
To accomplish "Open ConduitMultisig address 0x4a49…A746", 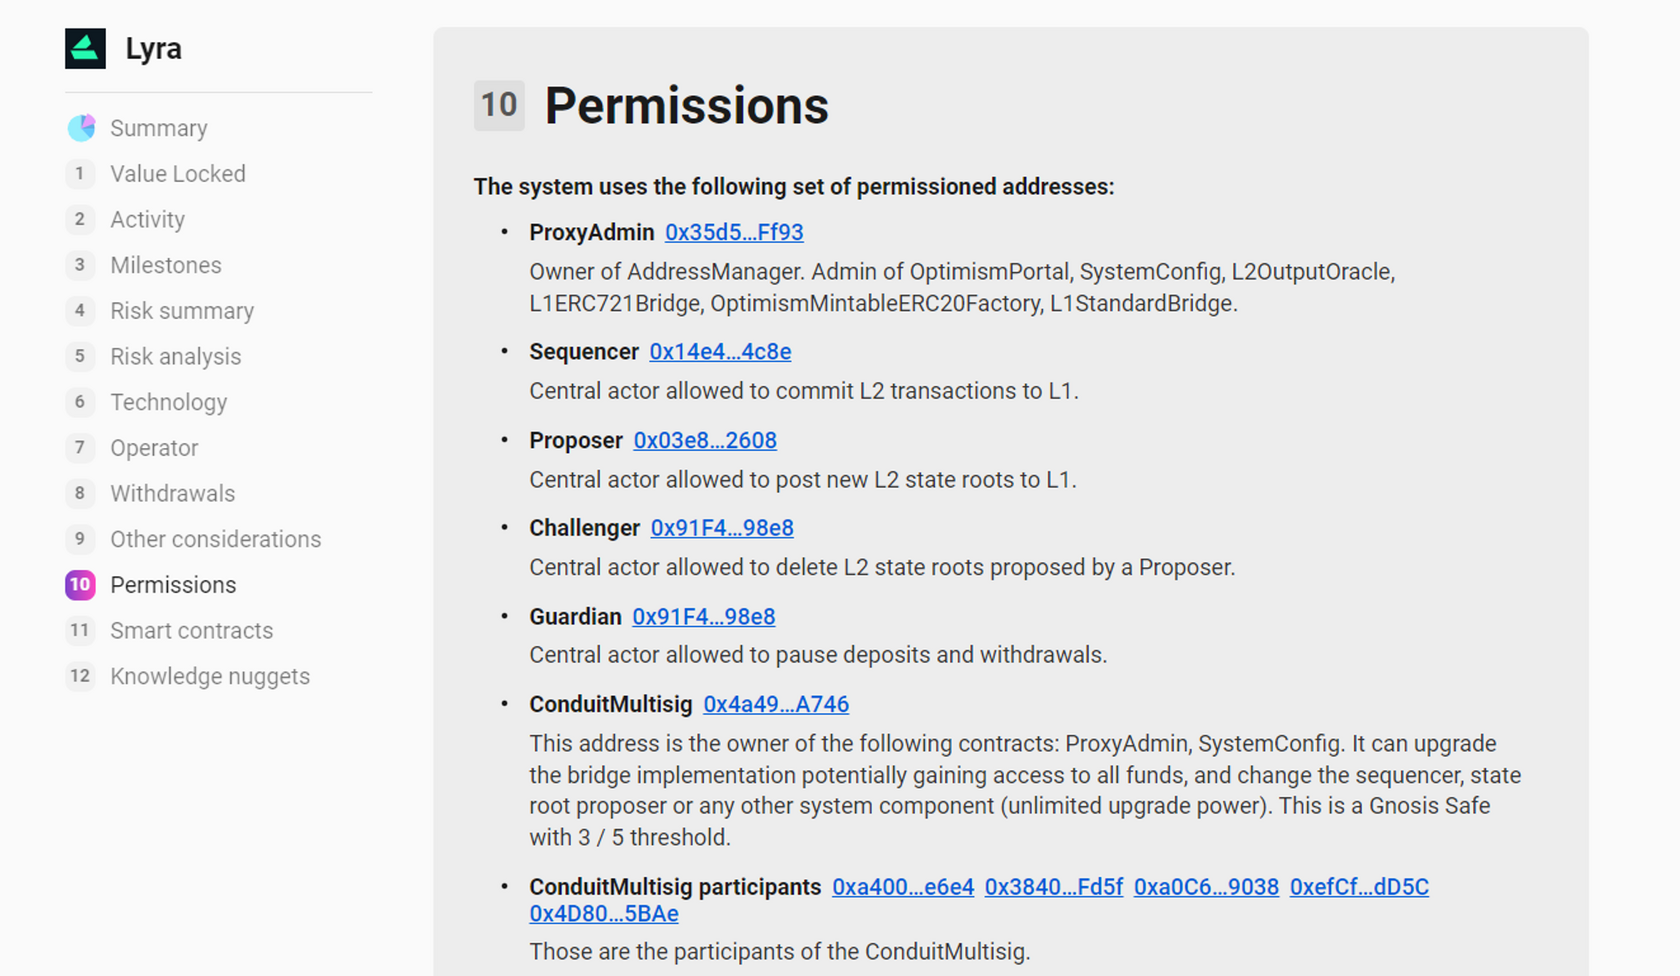I will [x=776, y=704].
